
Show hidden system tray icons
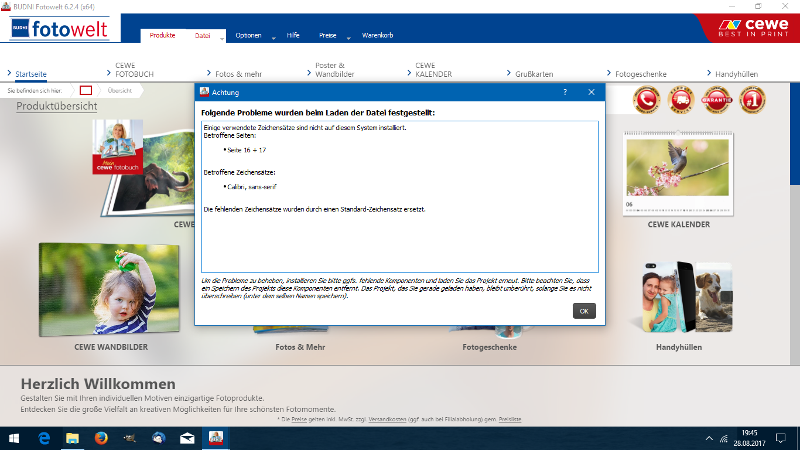pos(709,439)
